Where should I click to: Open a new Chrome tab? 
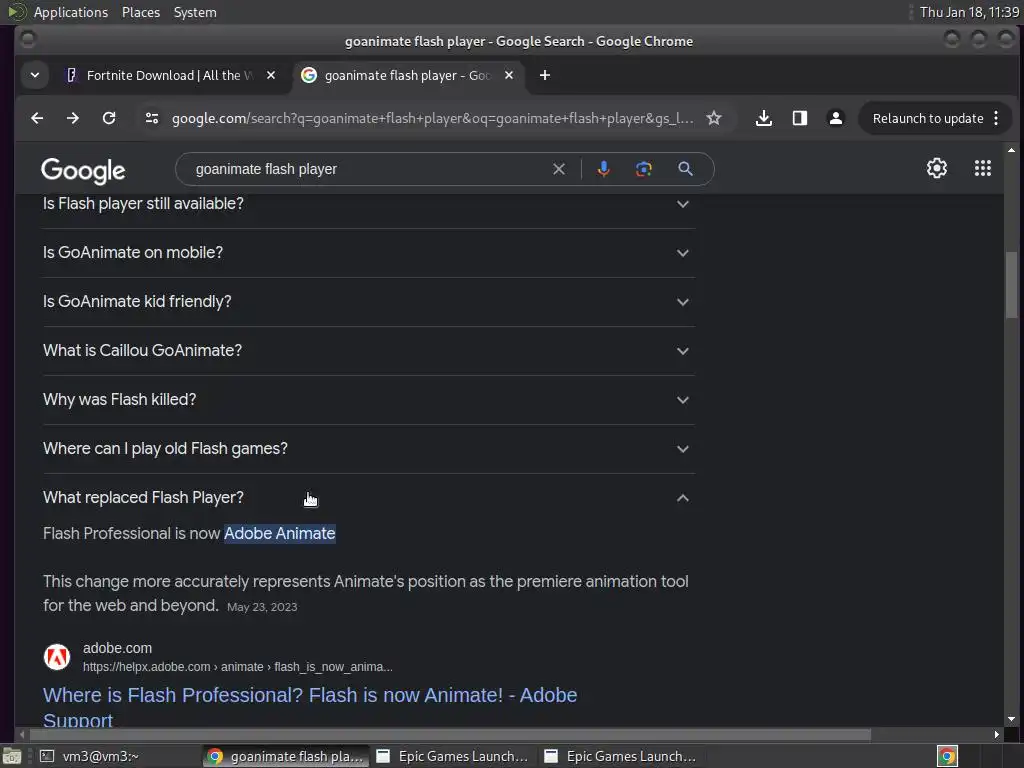tap(545, 75)
